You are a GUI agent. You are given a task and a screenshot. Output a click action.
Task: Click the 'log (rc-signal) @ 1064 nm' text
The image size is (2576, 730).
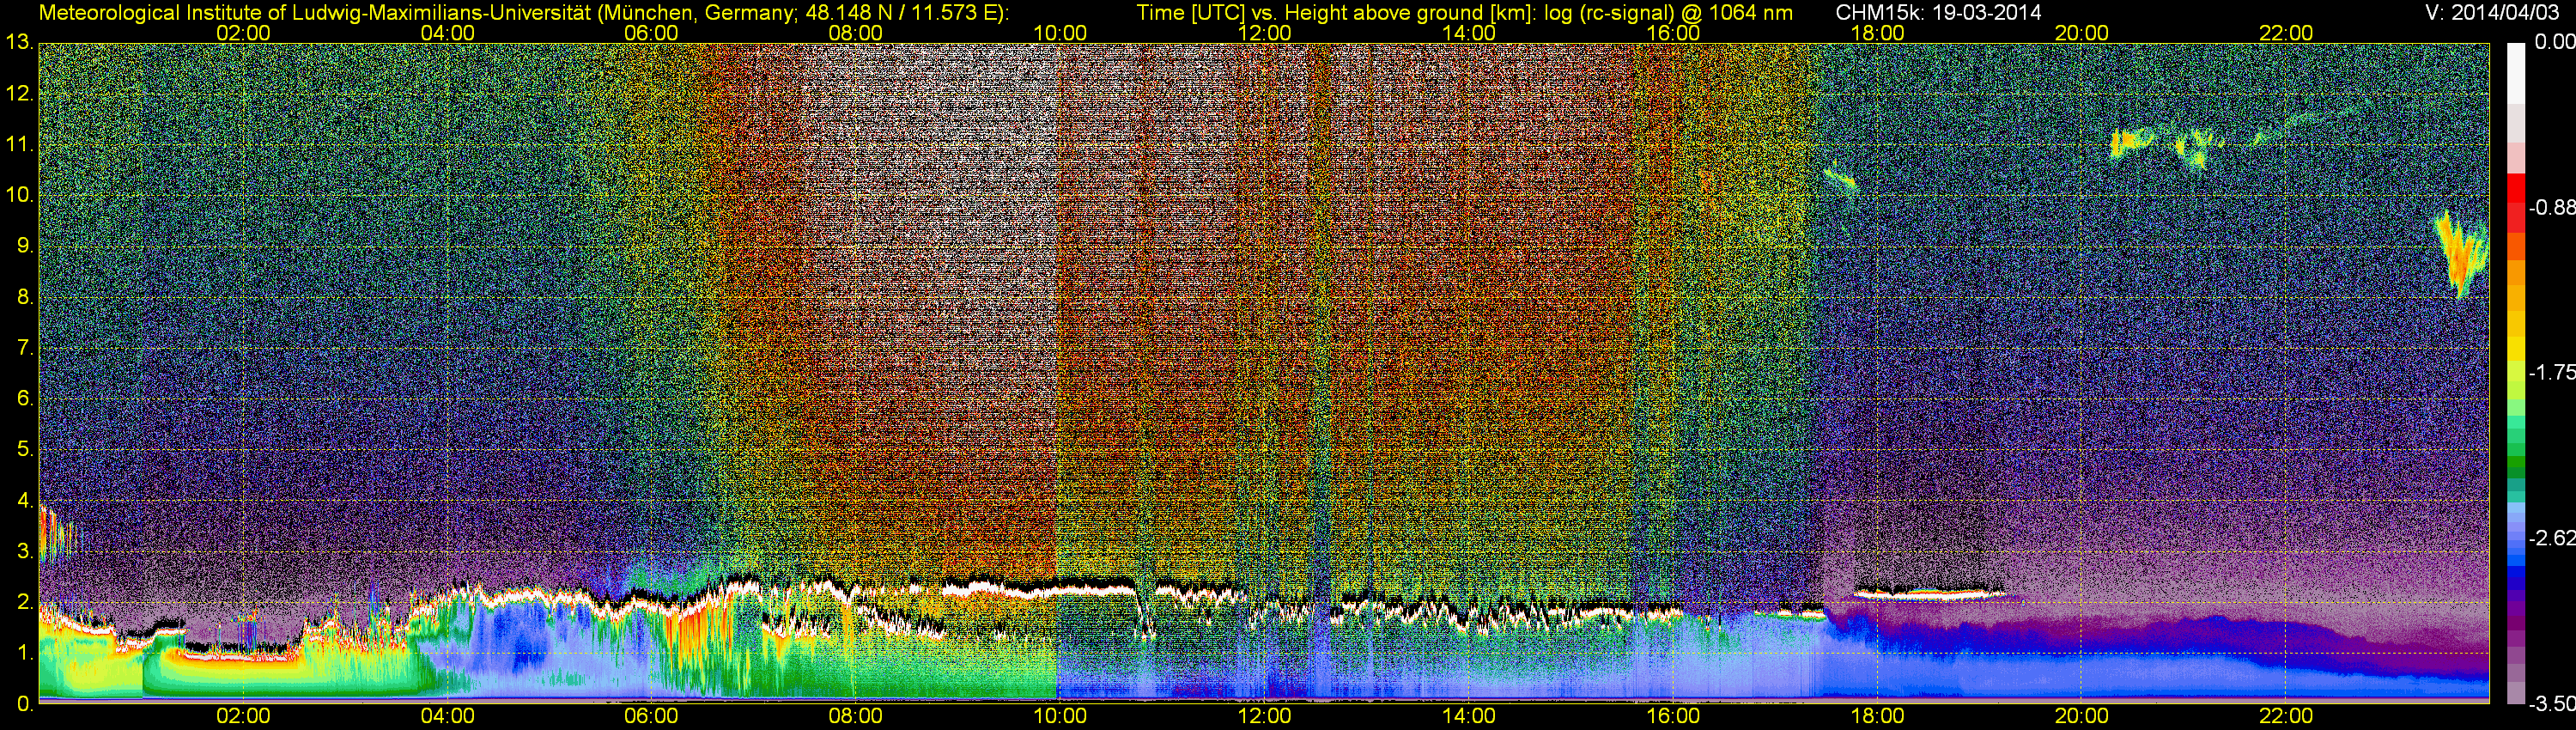[1669, 12]
